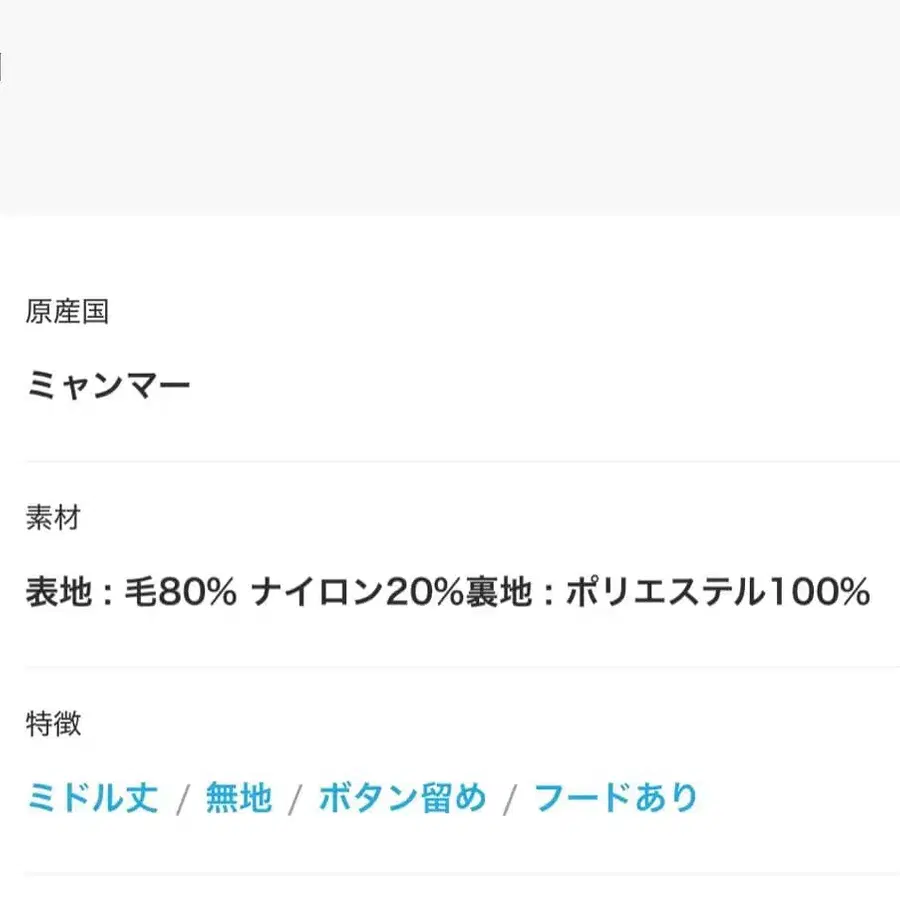Screen dimensions: 900x900
Task: Click the divider line below ミャンマー
Action: [x=450, y=461]
